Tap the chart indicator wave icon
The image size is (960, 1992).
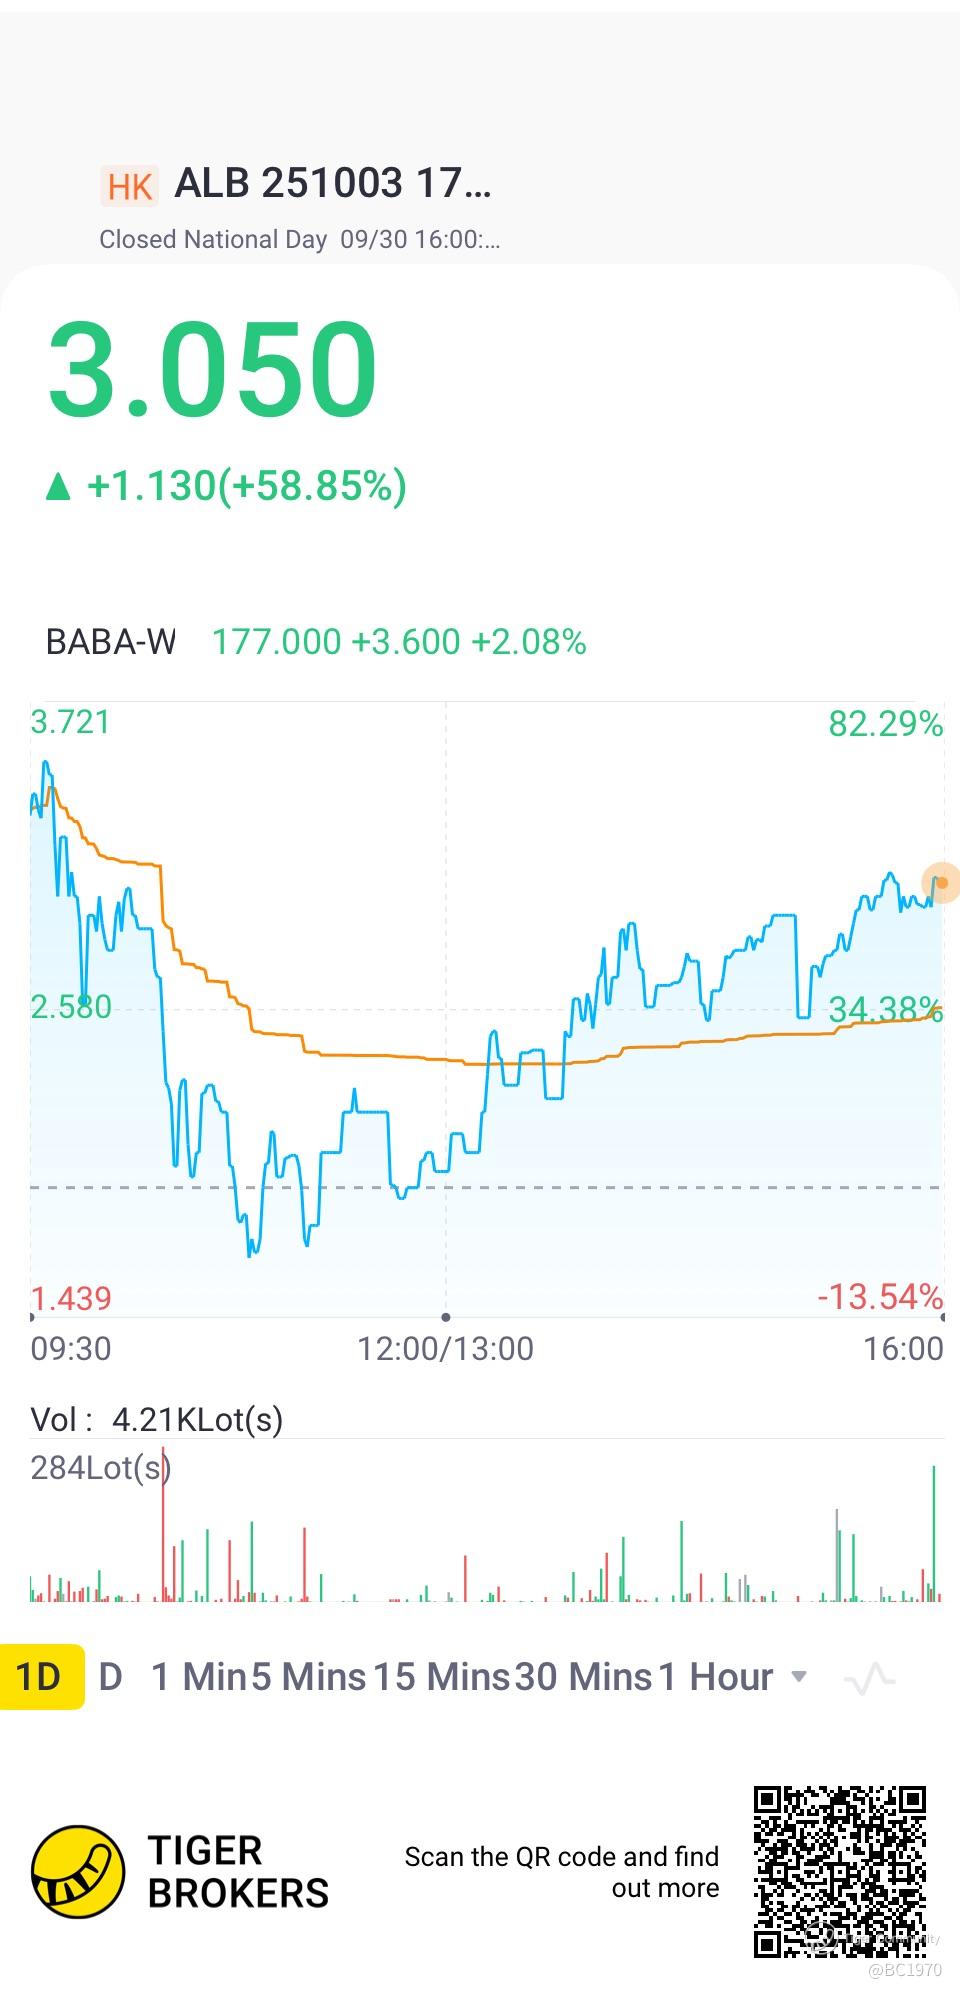[x=869, y=1677]
